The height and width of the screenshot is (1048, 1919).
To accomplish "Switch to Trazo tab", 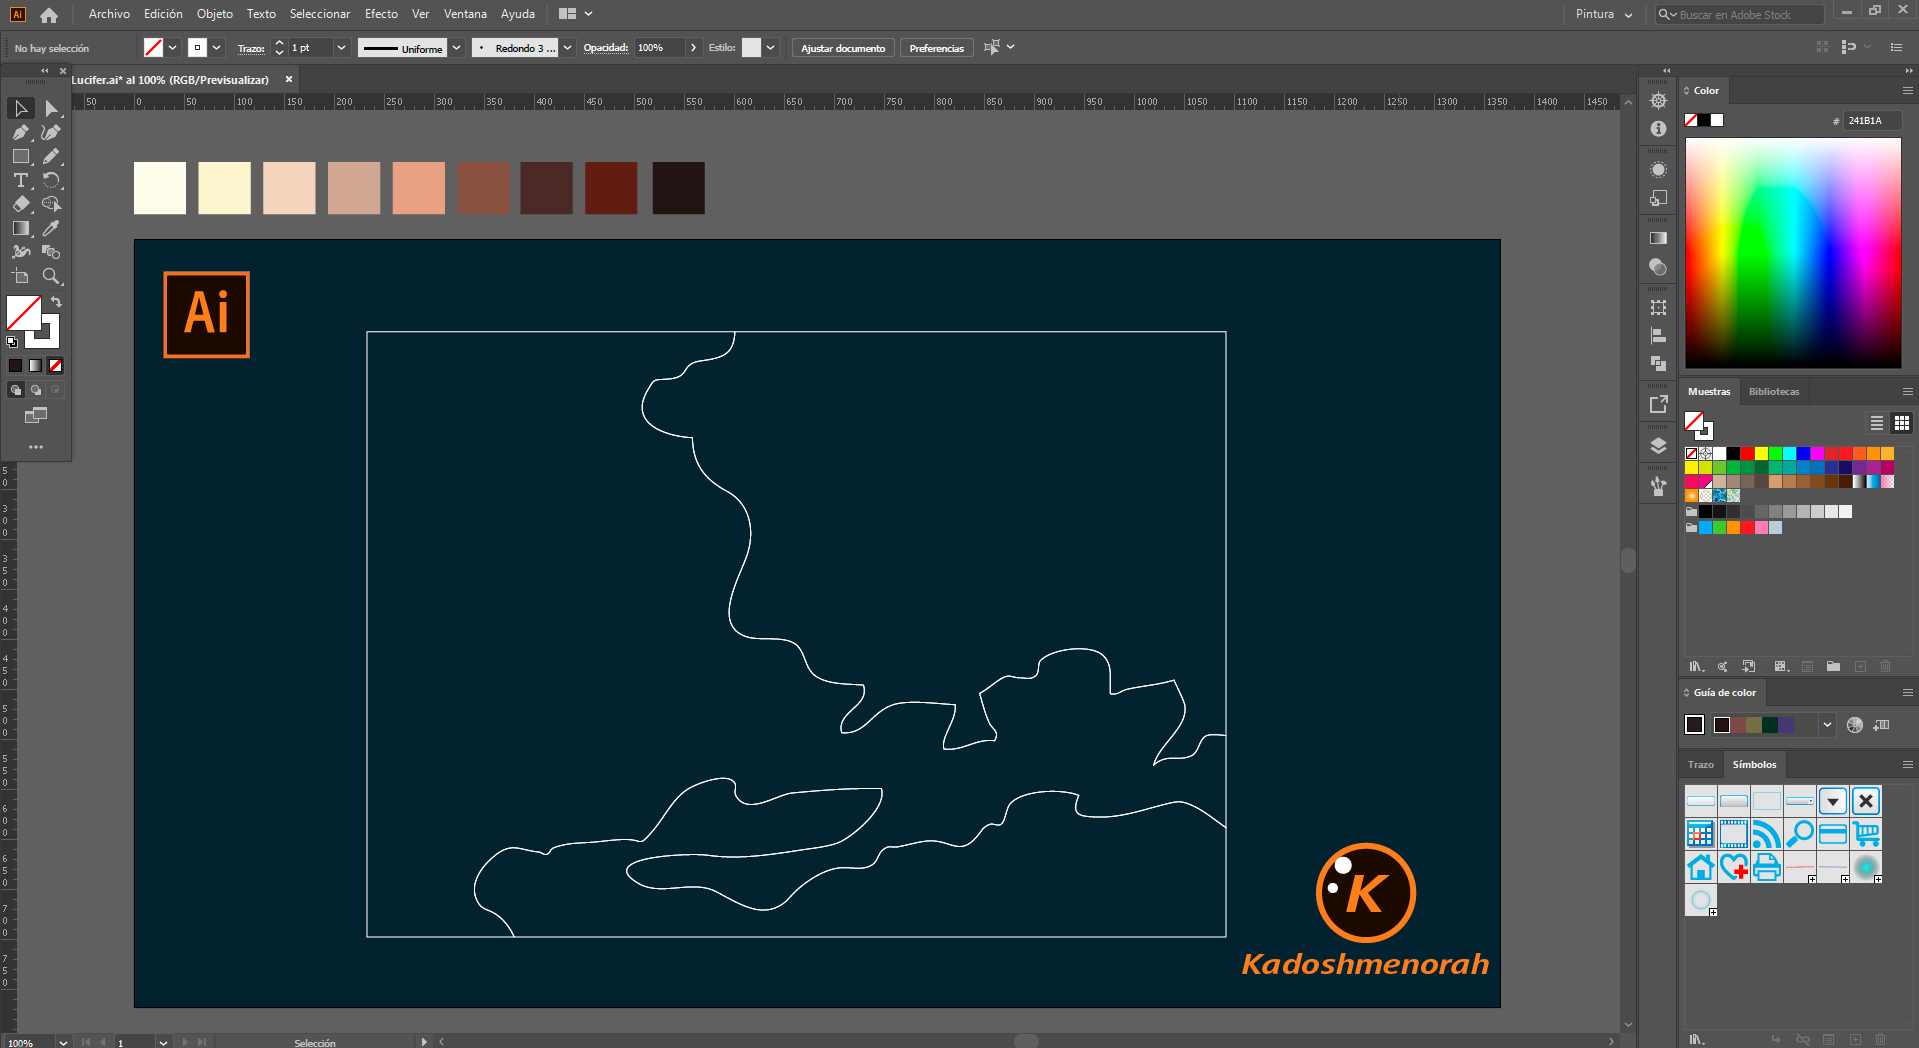I will [x=1701, y=765].
